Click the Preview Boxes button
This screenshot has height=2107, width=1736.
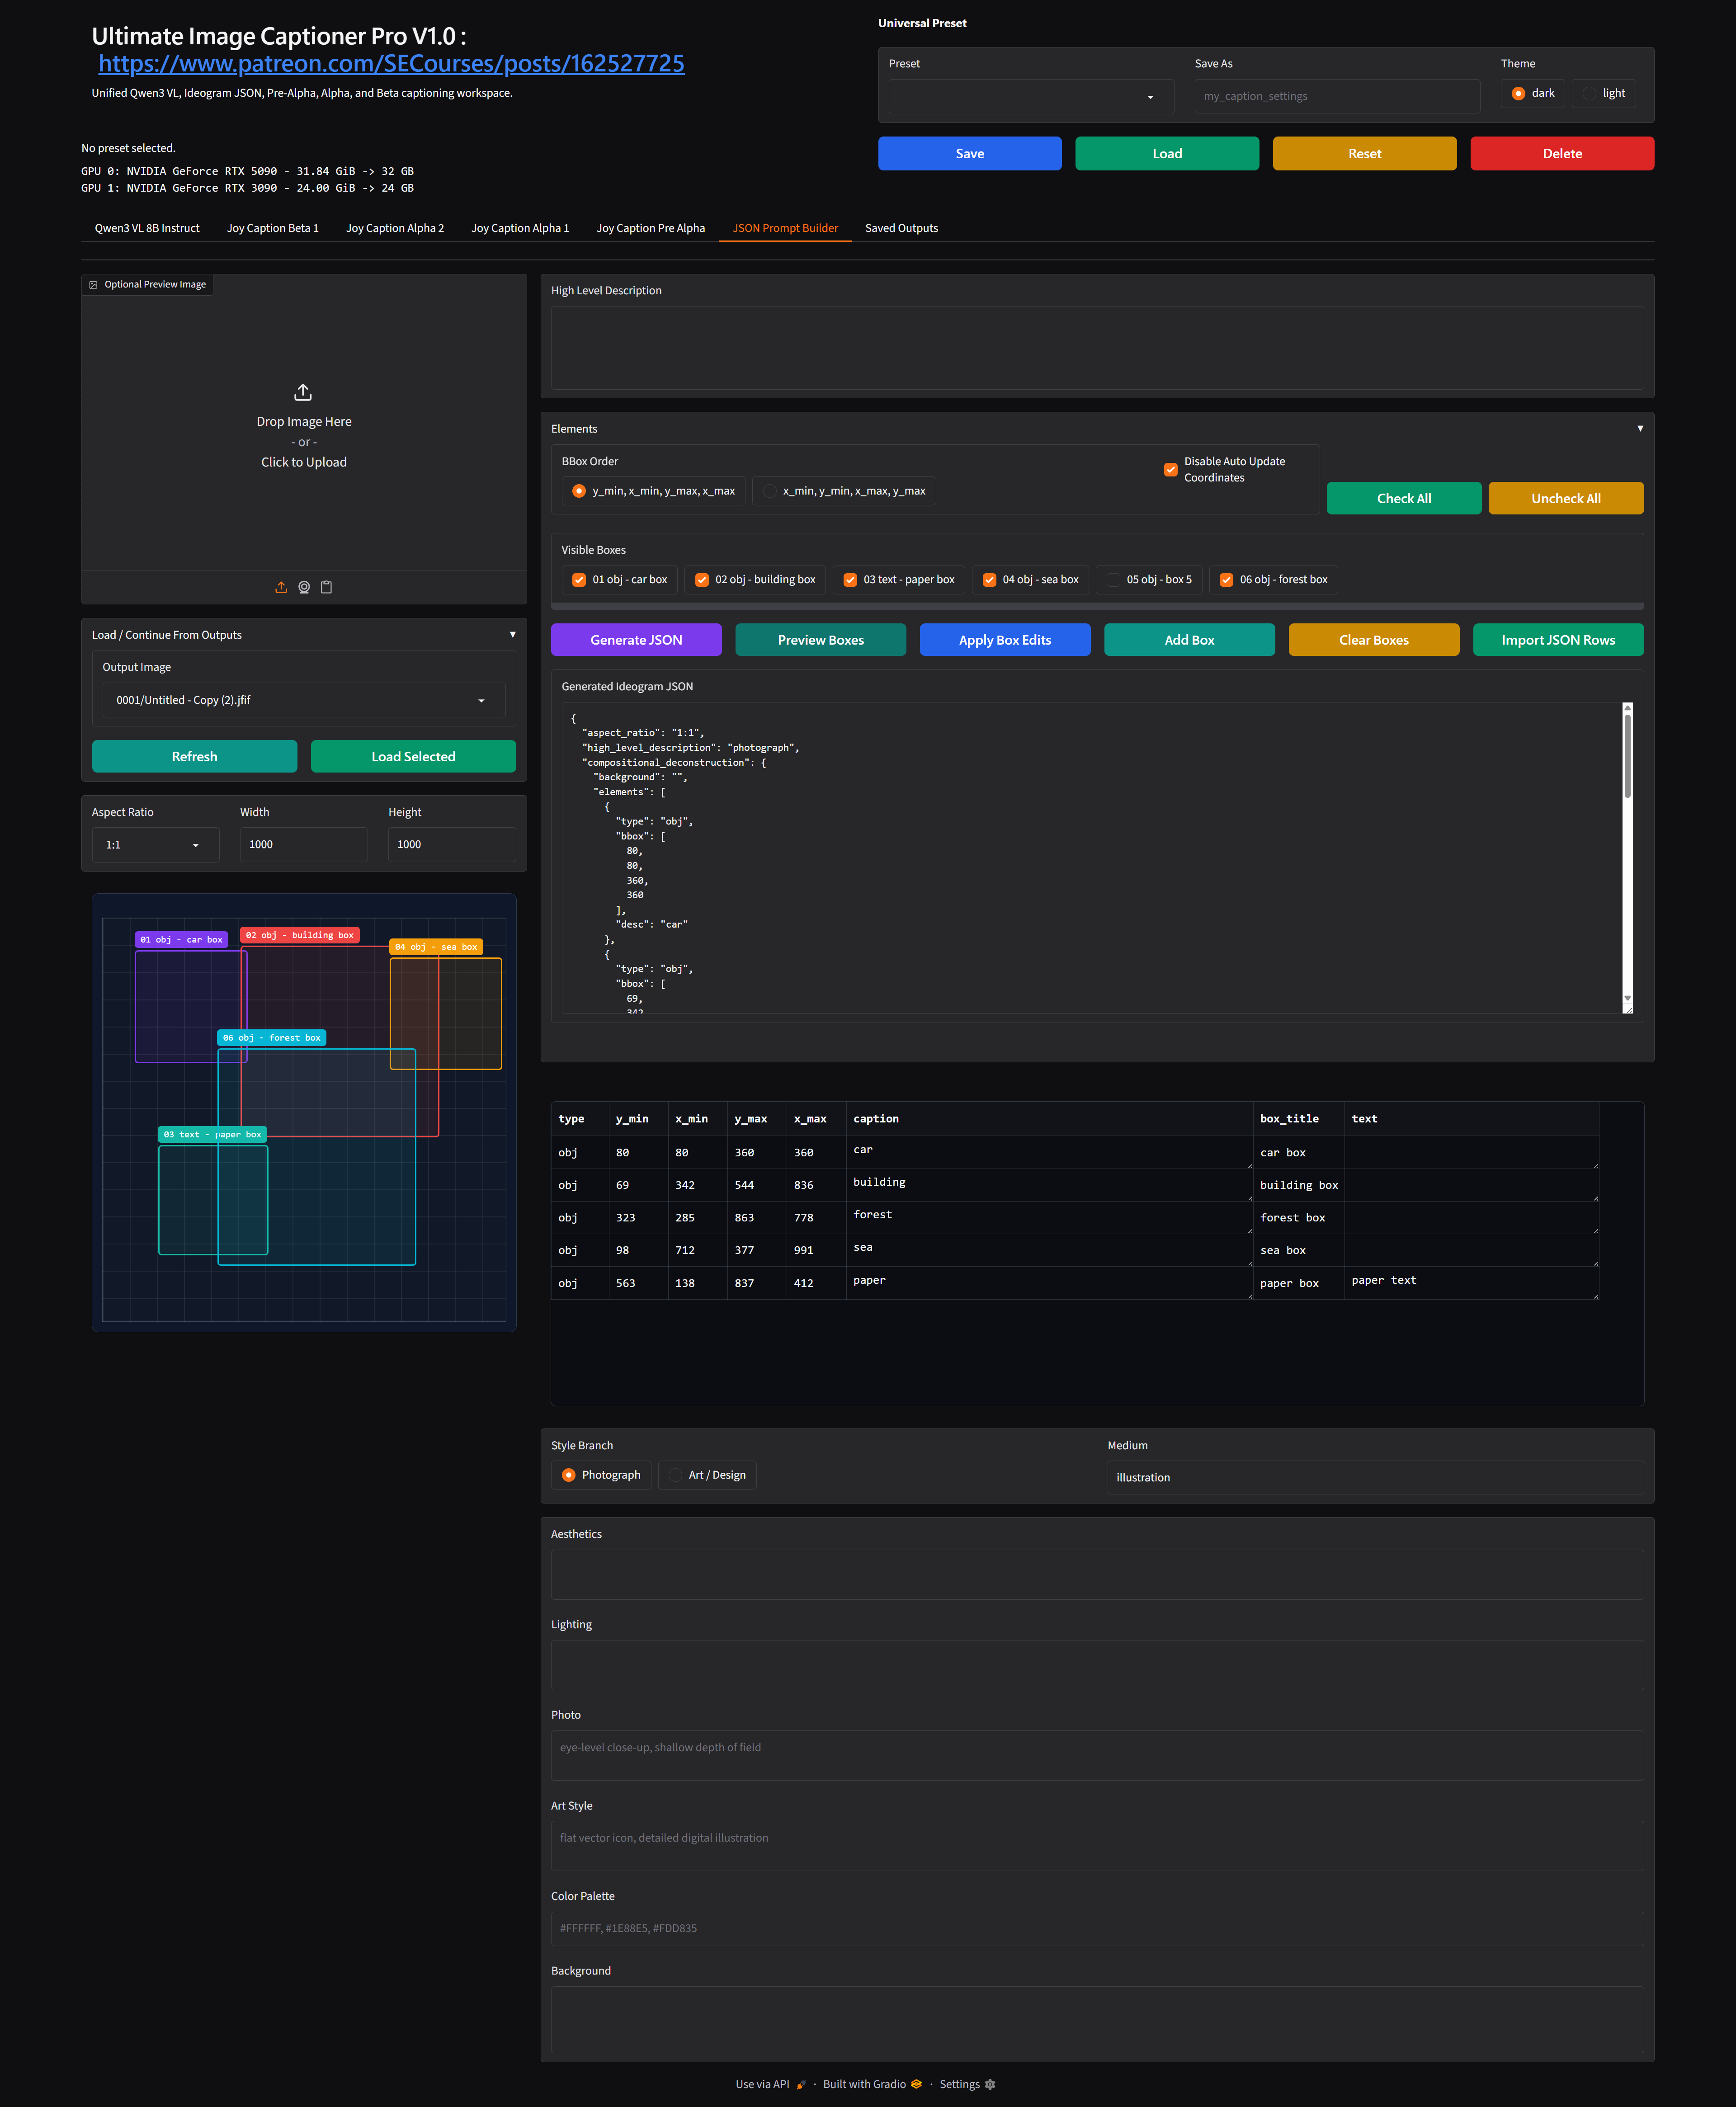pos(821,640)
